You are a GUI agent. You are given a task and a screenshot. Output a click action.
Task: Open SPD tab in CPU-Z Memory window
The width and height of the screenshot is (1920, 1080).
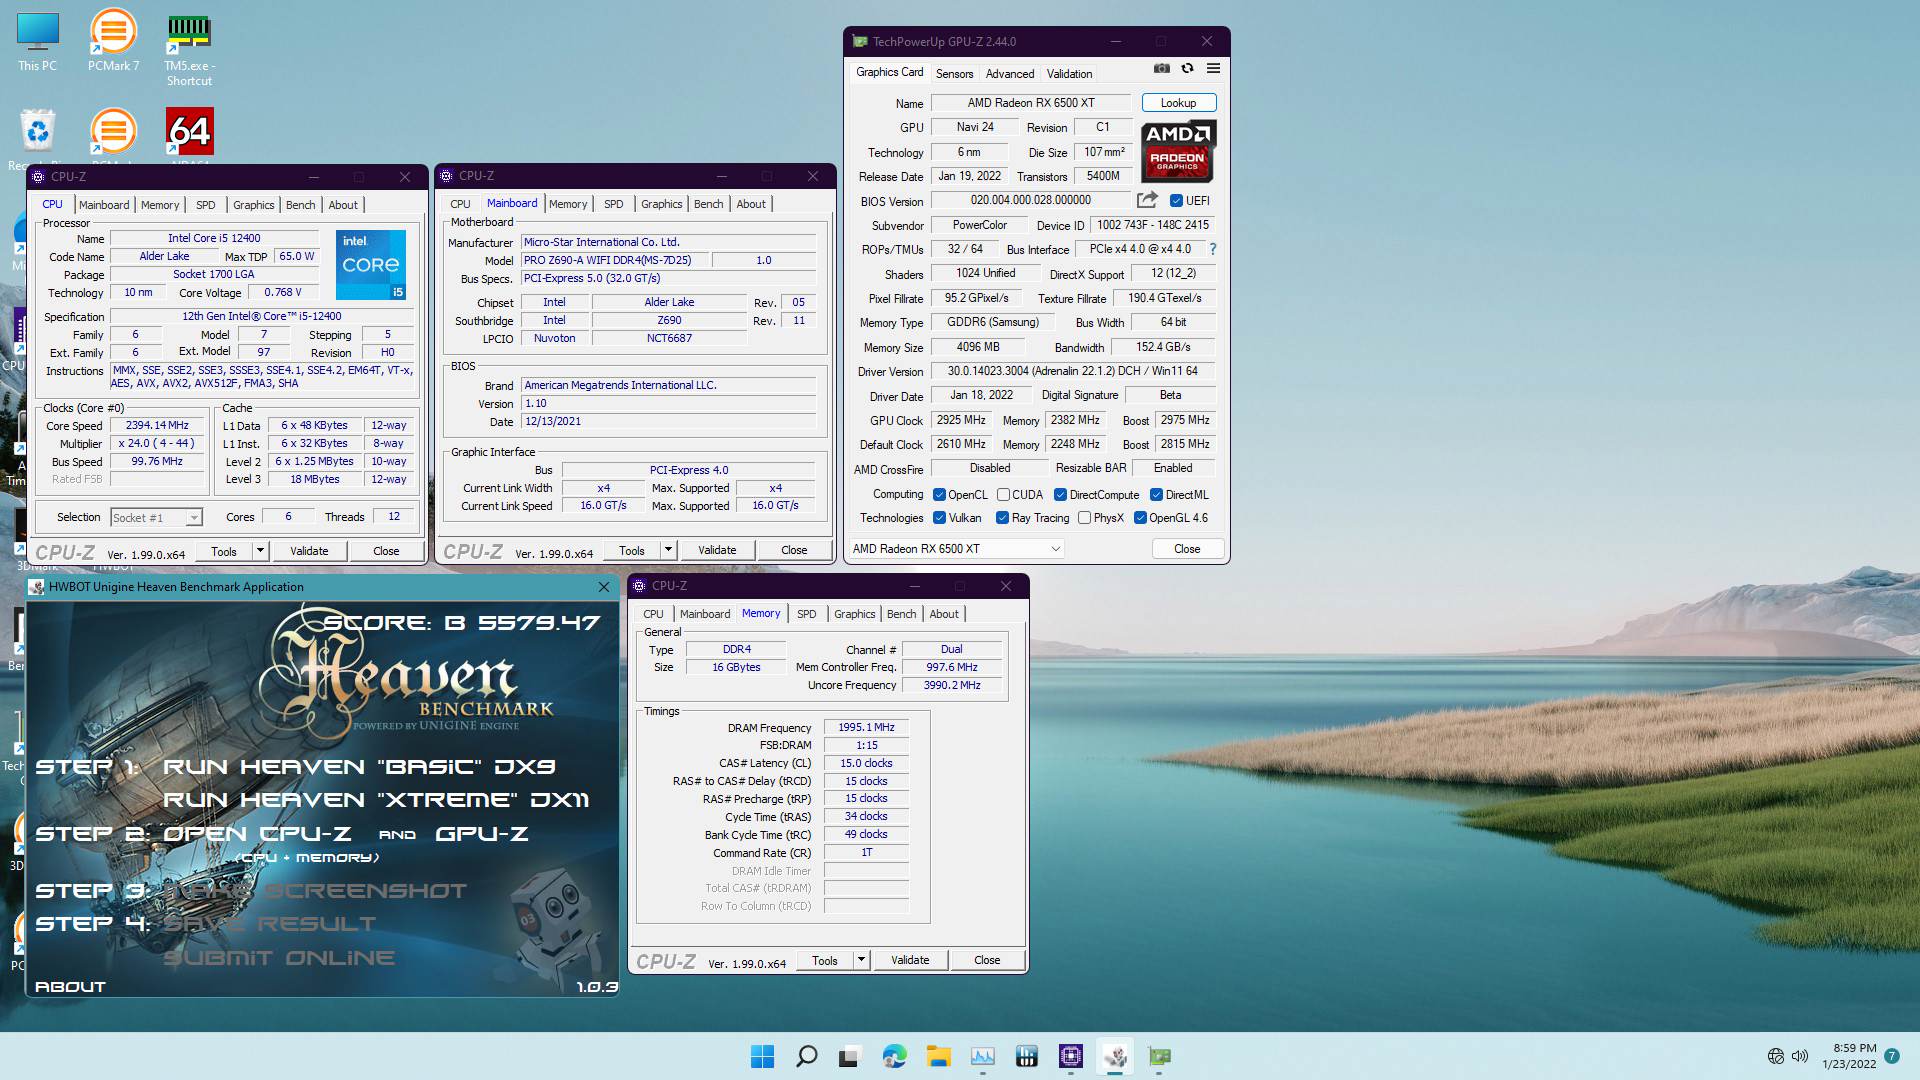tap(807, 614)
